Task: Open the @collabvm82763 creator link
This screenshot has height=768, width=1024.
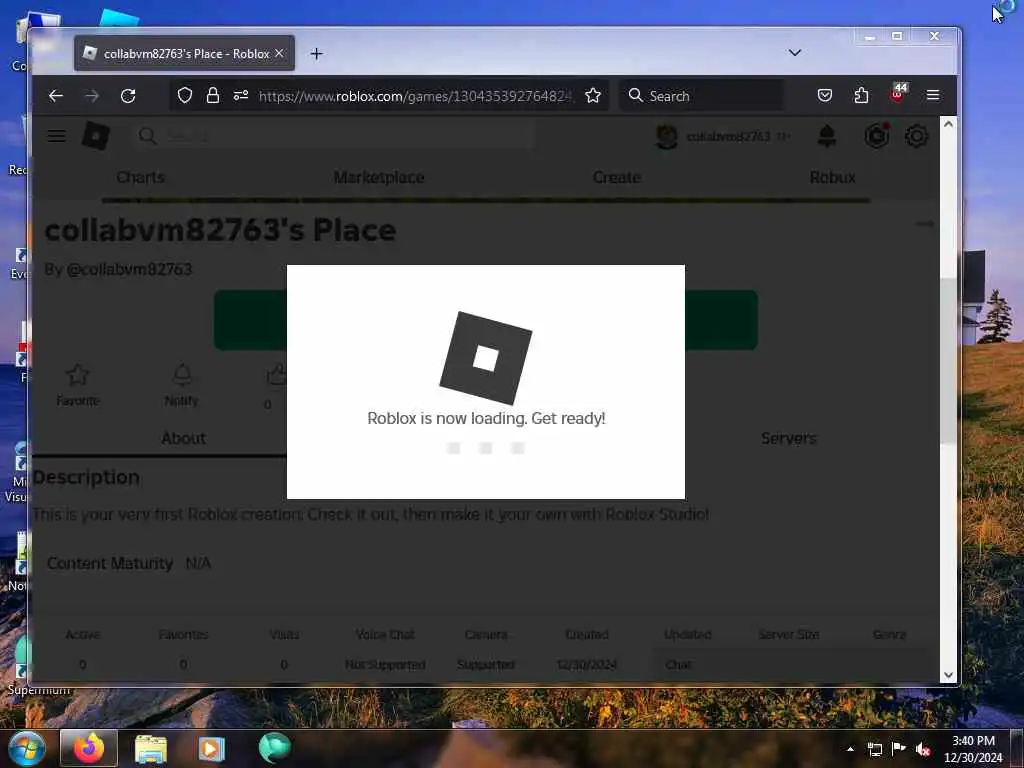Action: 129,269
